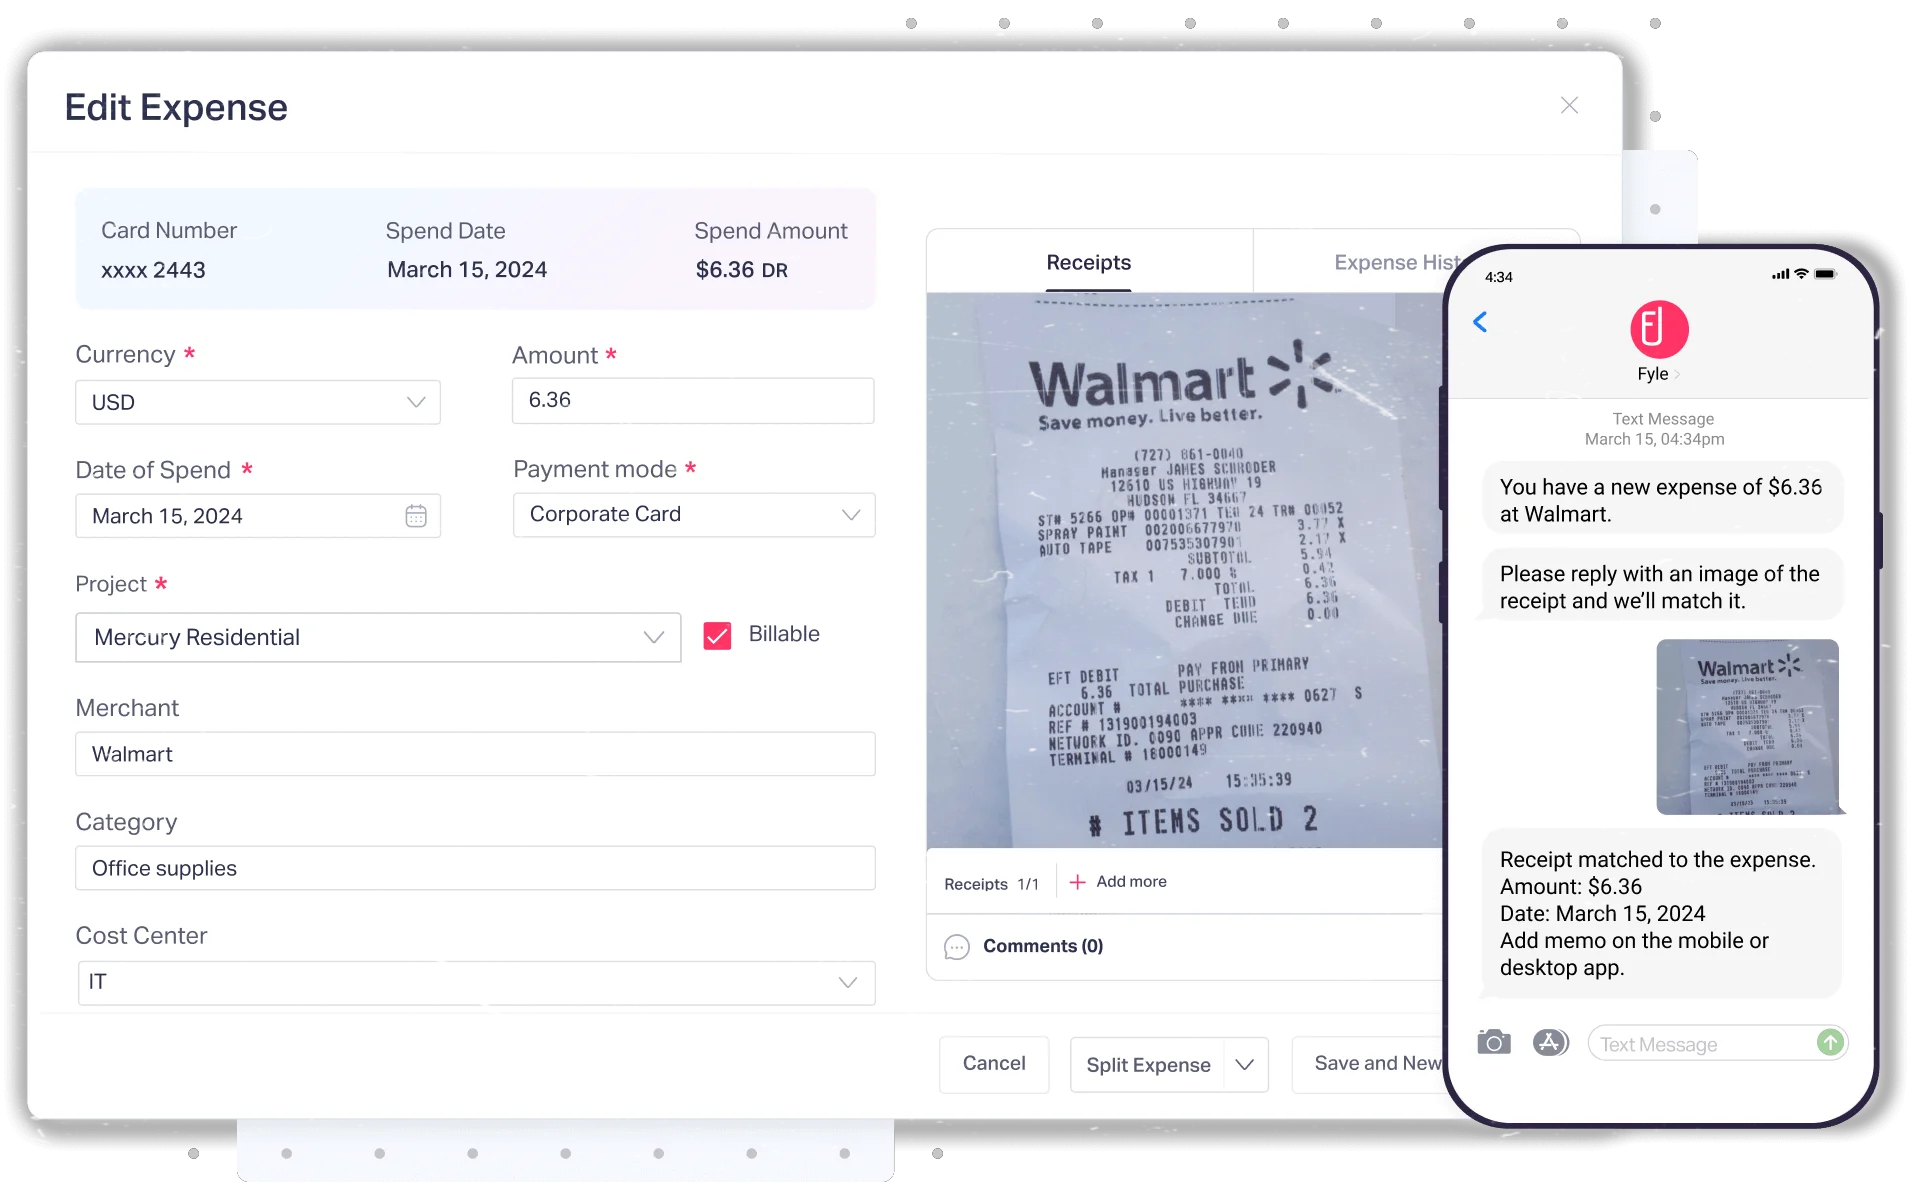Go back using the blue chevron on phone
The width and height of the screenshot is (1910, 1182).
coord(1480,322)
